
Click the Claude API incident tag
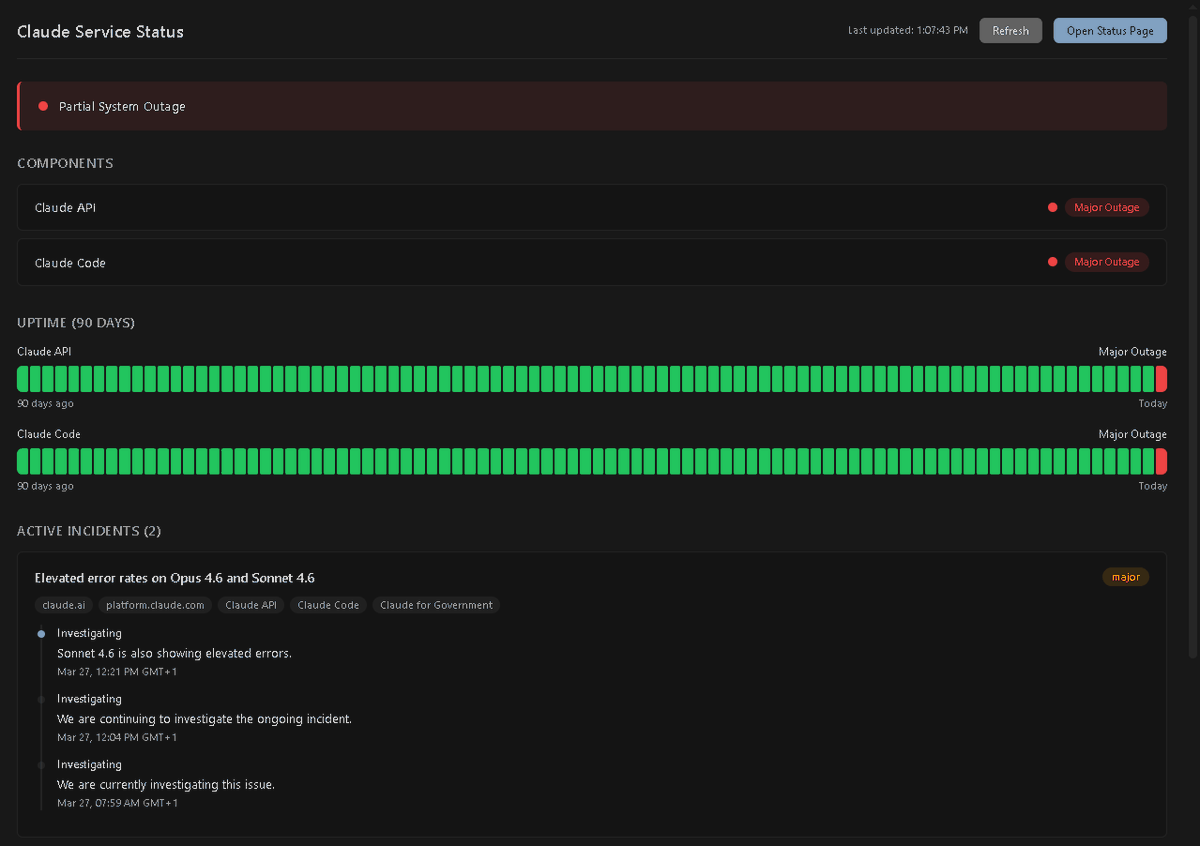[251, 605]
